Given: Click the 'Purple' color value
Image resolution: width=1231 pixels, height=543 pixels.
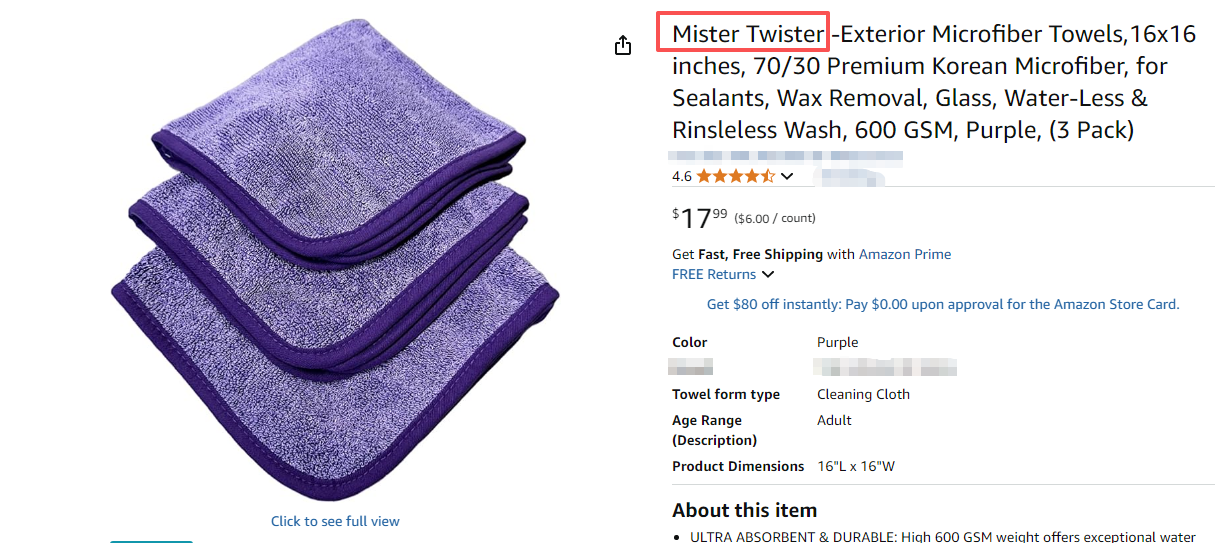Looking at the screenshot, I should coord(838,342).
